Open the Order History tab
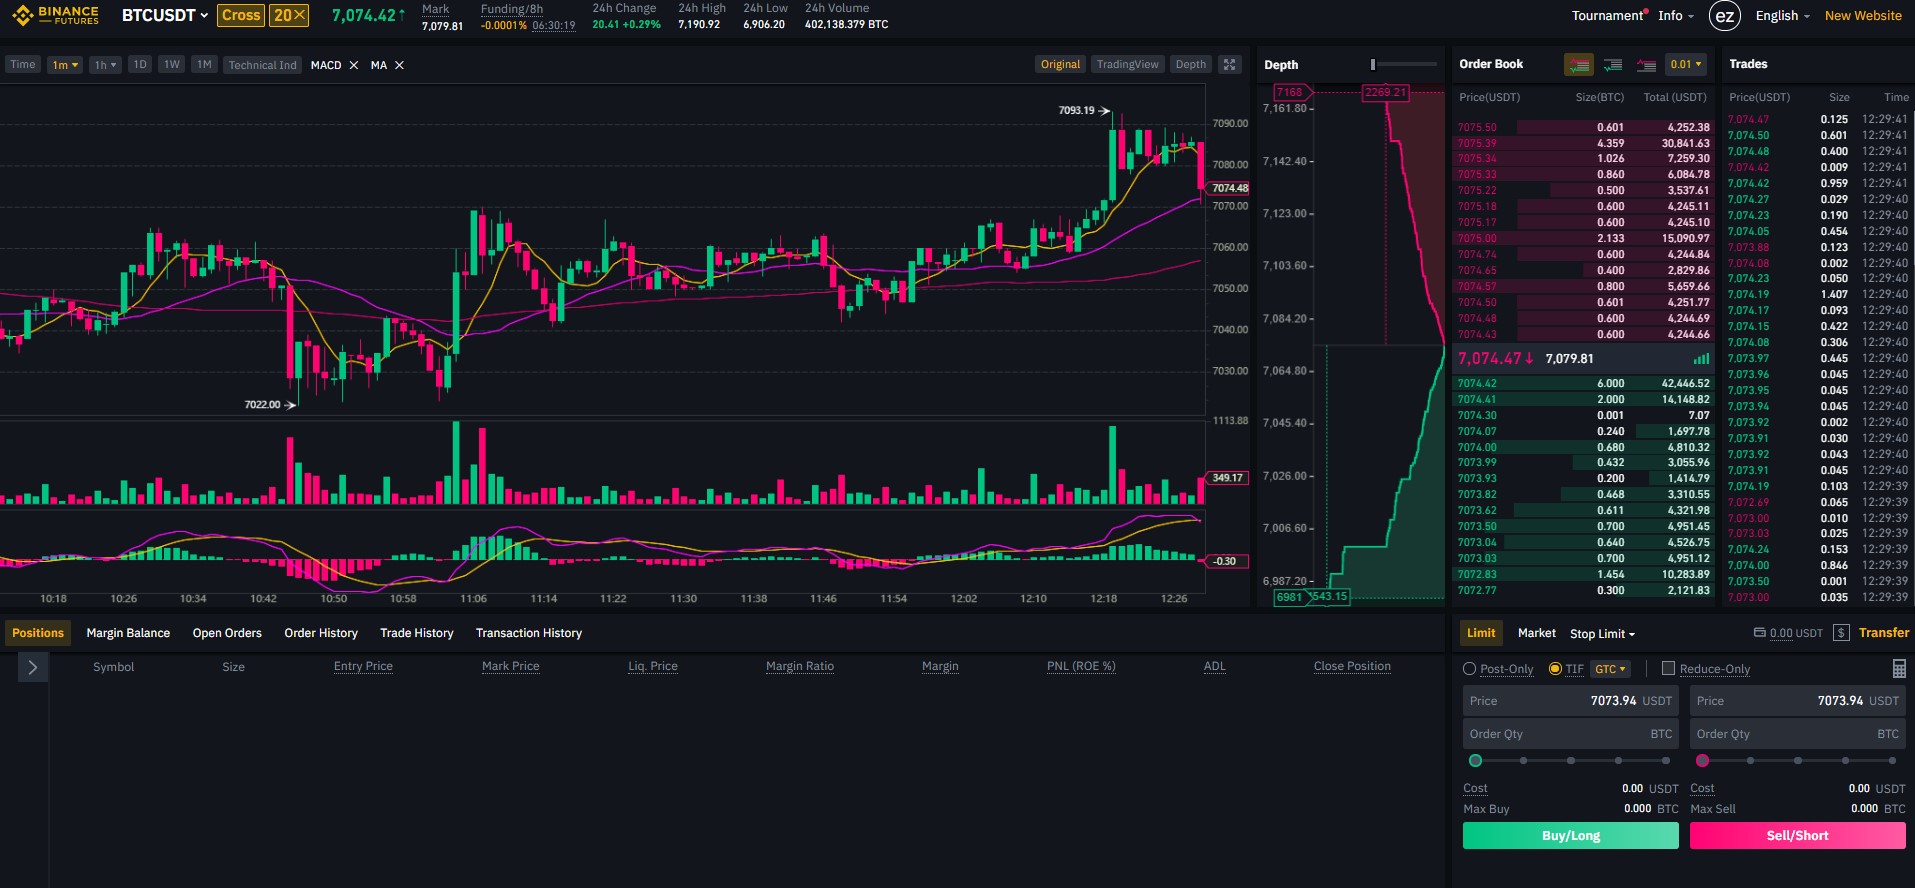Image resolution: width=1915 pixels, height=888 pixels. click(321, 633)
